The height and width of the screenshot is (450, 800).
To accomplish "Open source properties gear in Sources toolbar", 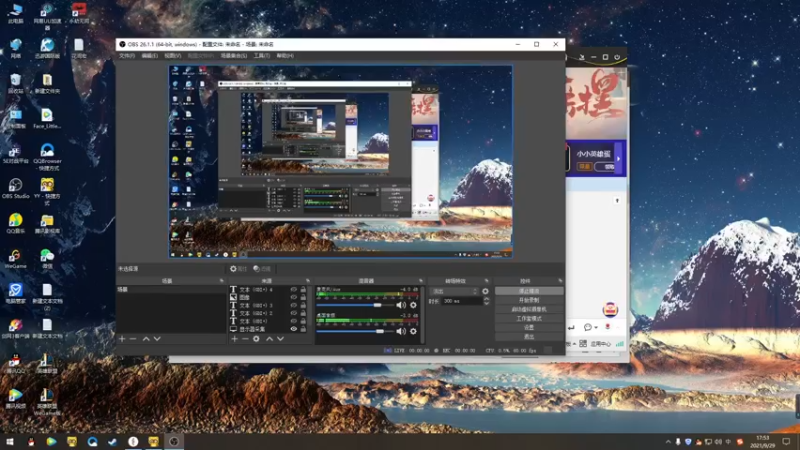I will [256, 339].
